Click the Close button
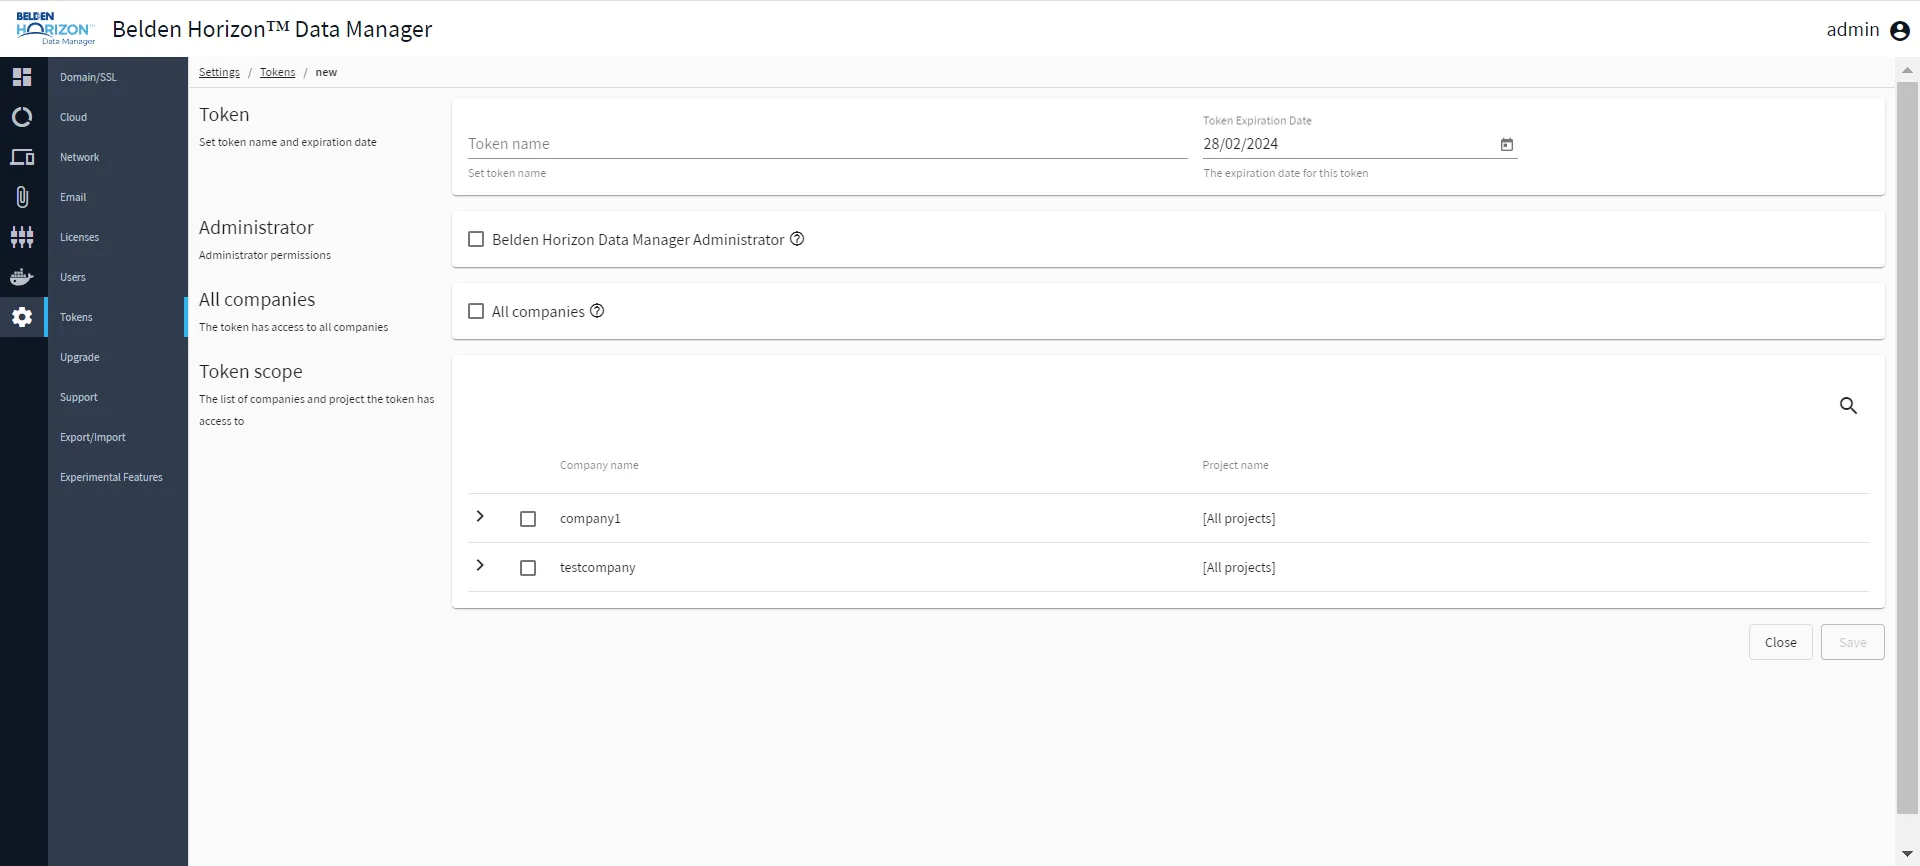 point(1780,642)
